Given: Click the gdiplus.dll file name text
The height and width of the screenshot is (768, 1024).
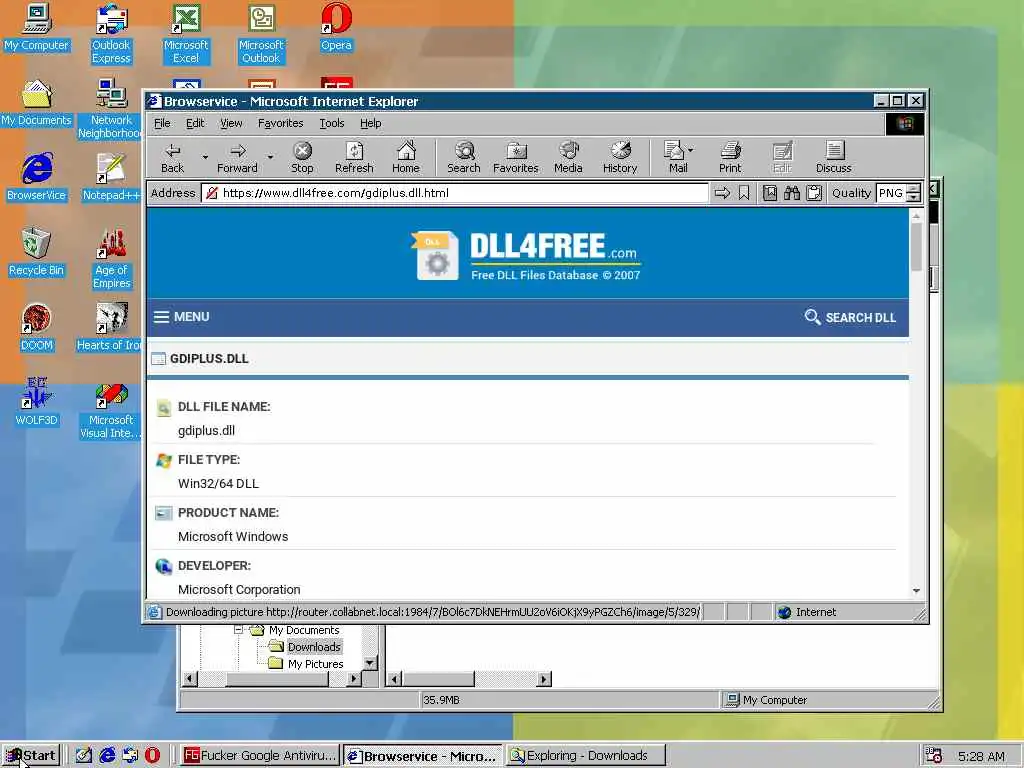Looking at the screenshot, I should tap(206, 430).
